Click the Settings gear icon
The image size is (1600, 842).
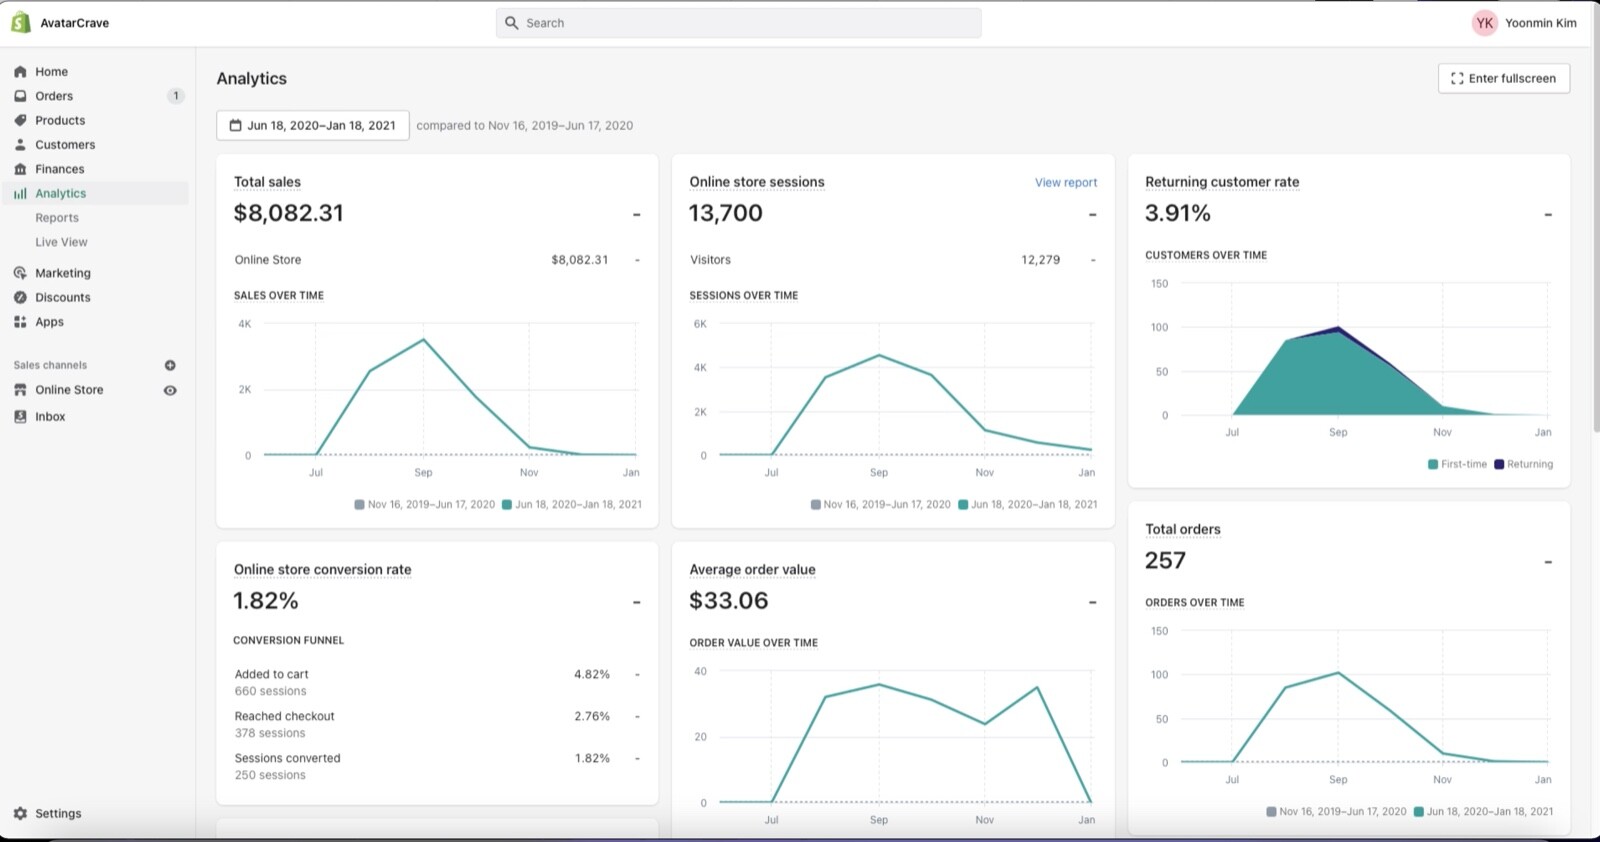tap(20, 814)
